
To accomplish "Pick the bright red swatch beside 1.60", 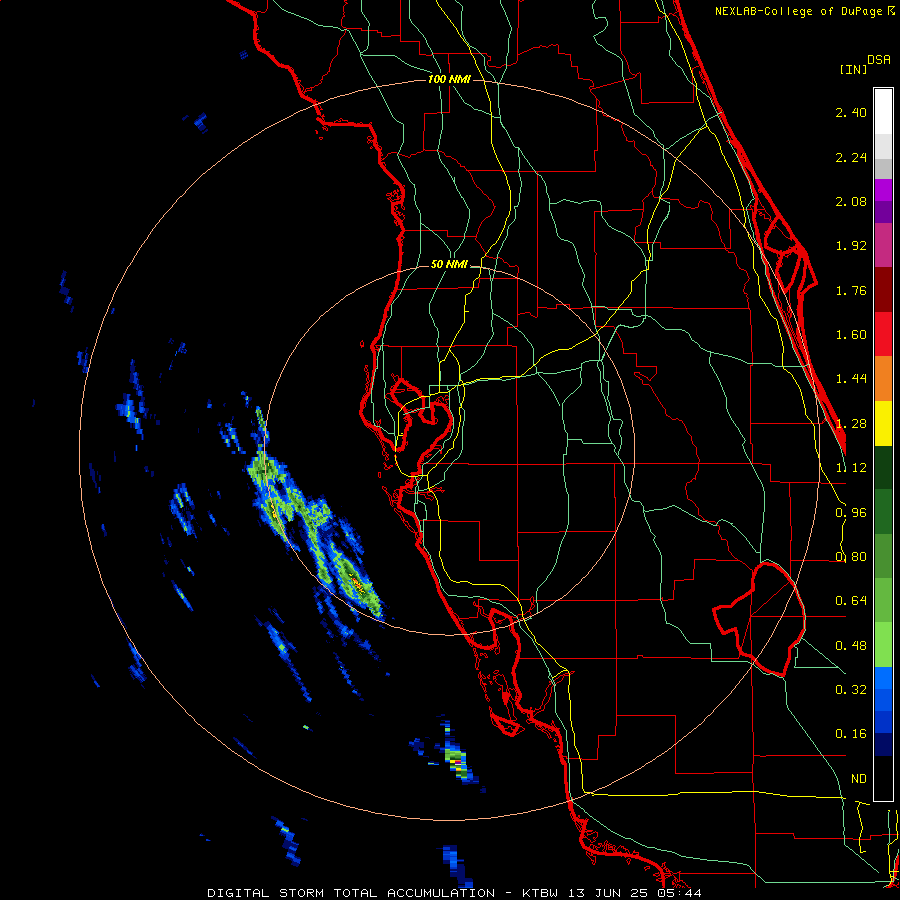I will click(883, 334).
